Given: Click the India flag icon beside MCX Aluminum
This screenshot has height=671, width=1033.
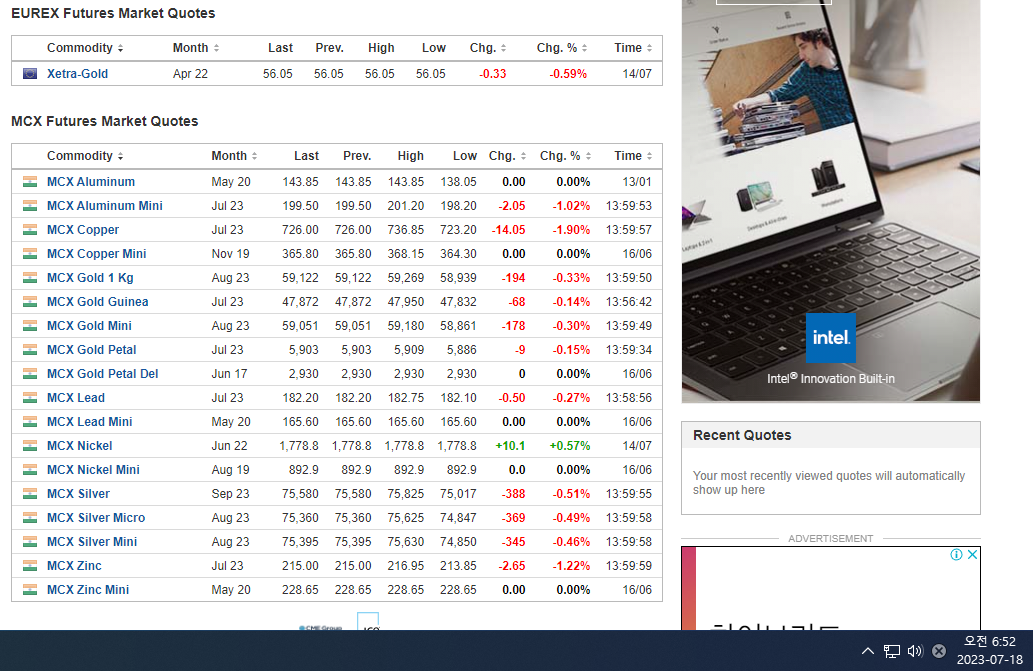Looking at the screenshot, I should 30,182.
